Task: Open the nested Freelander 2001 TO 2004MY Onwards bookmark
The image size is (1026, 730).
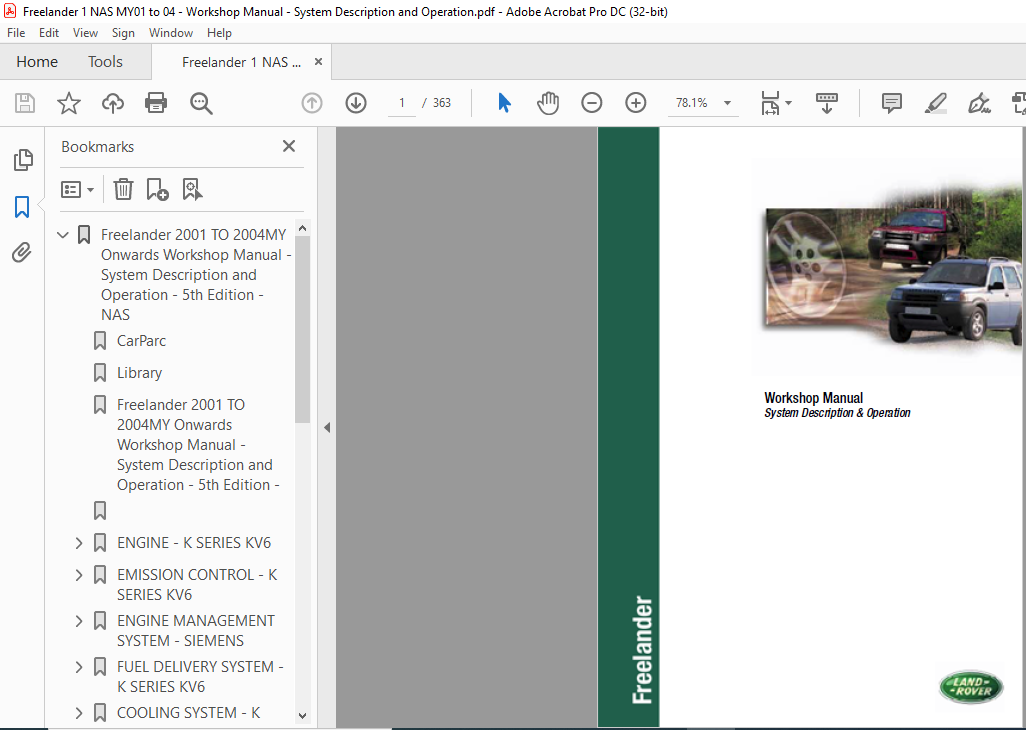Action: click(x=198, y=445)
